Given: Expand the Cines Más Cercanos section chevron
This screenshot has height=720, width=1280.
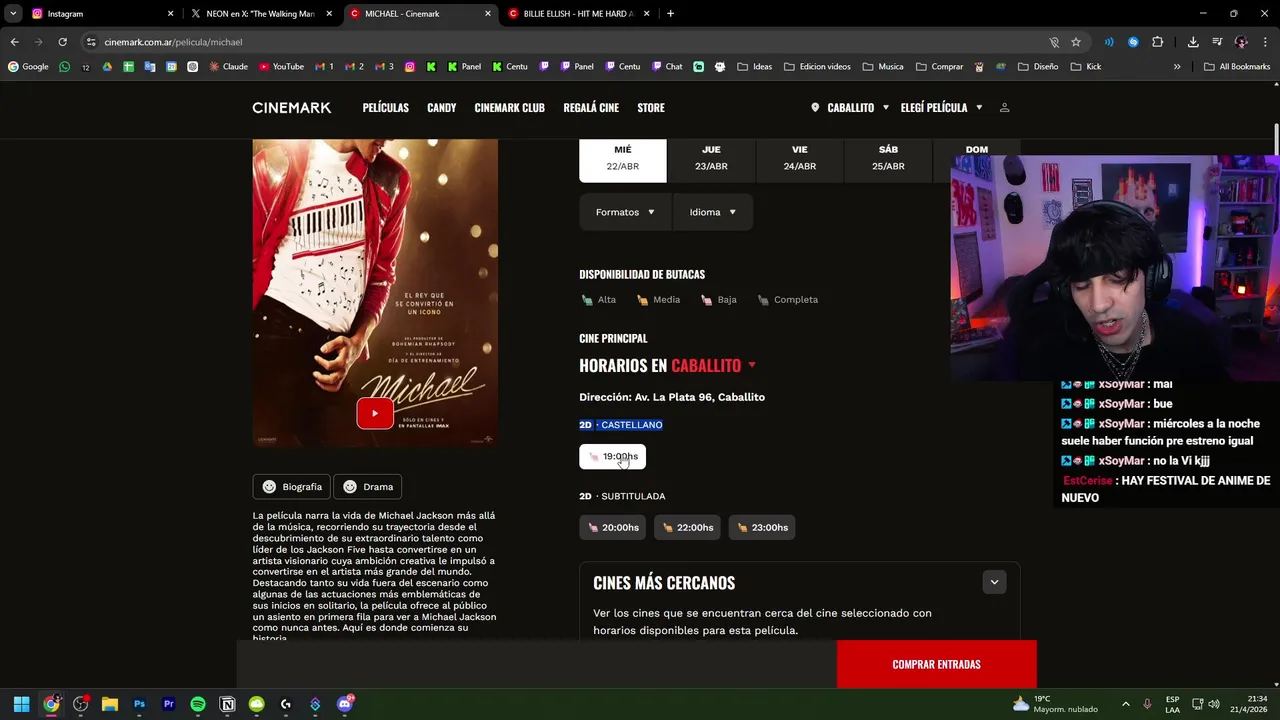Looking at the screenshot, I should click(x=994, y=582).
